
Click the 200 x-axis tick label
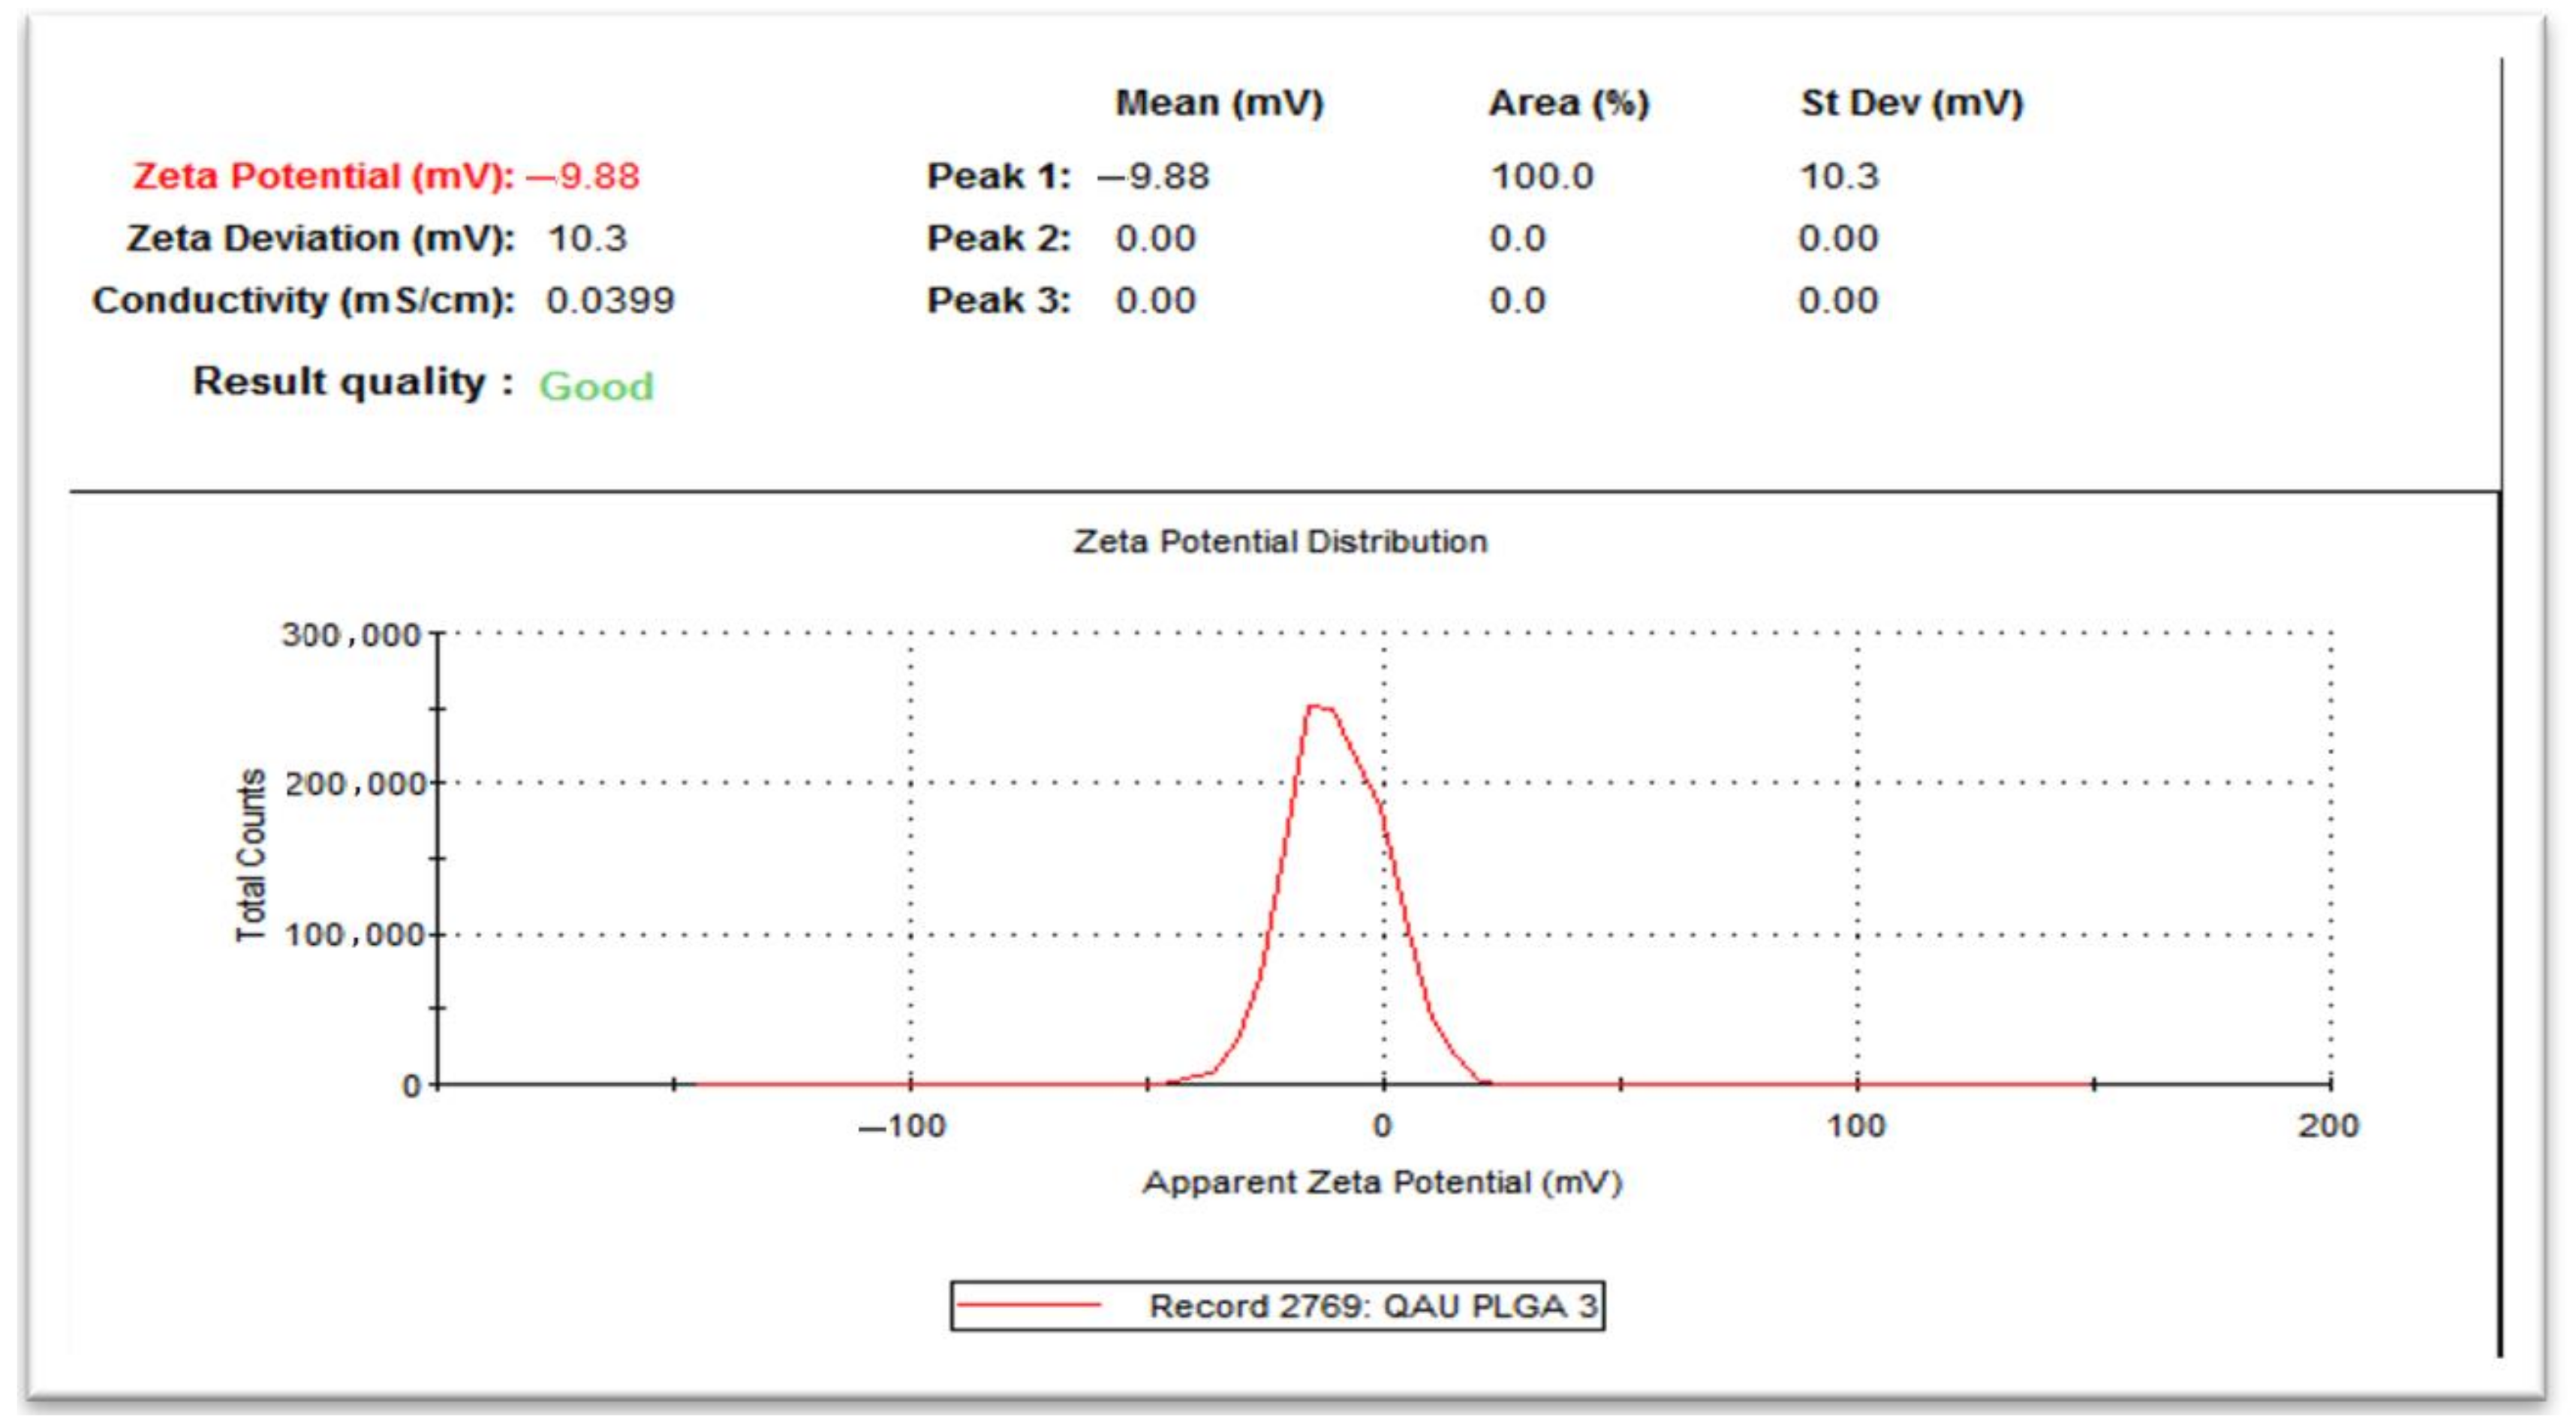2327,1126
